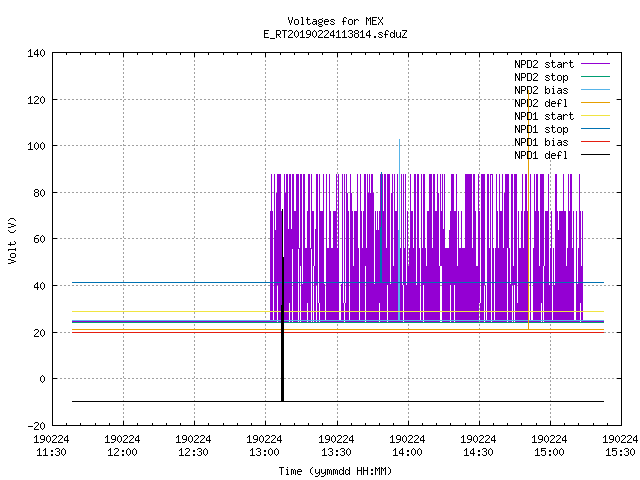The width and height of the screenshot is (640, 480).
Task: Click the E_RT20190224113814.sfduZ filename subtitle
Action: pos(335,34)
